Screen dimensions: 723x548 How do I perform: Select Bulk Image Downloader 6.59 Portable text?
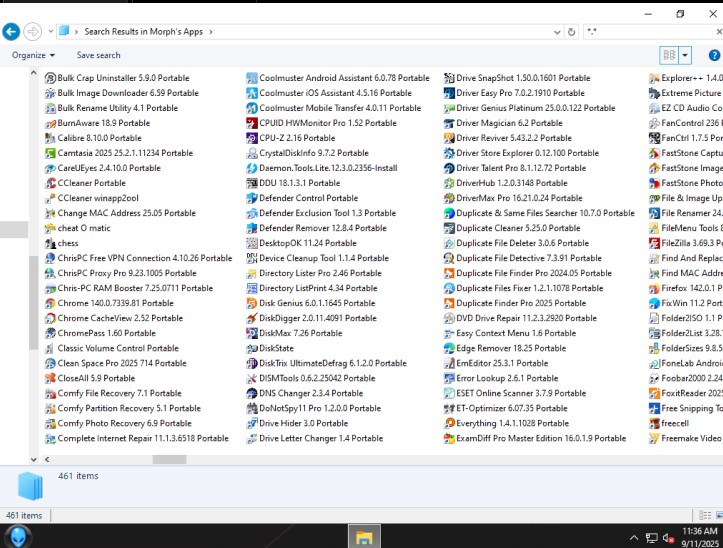[128, 93]
